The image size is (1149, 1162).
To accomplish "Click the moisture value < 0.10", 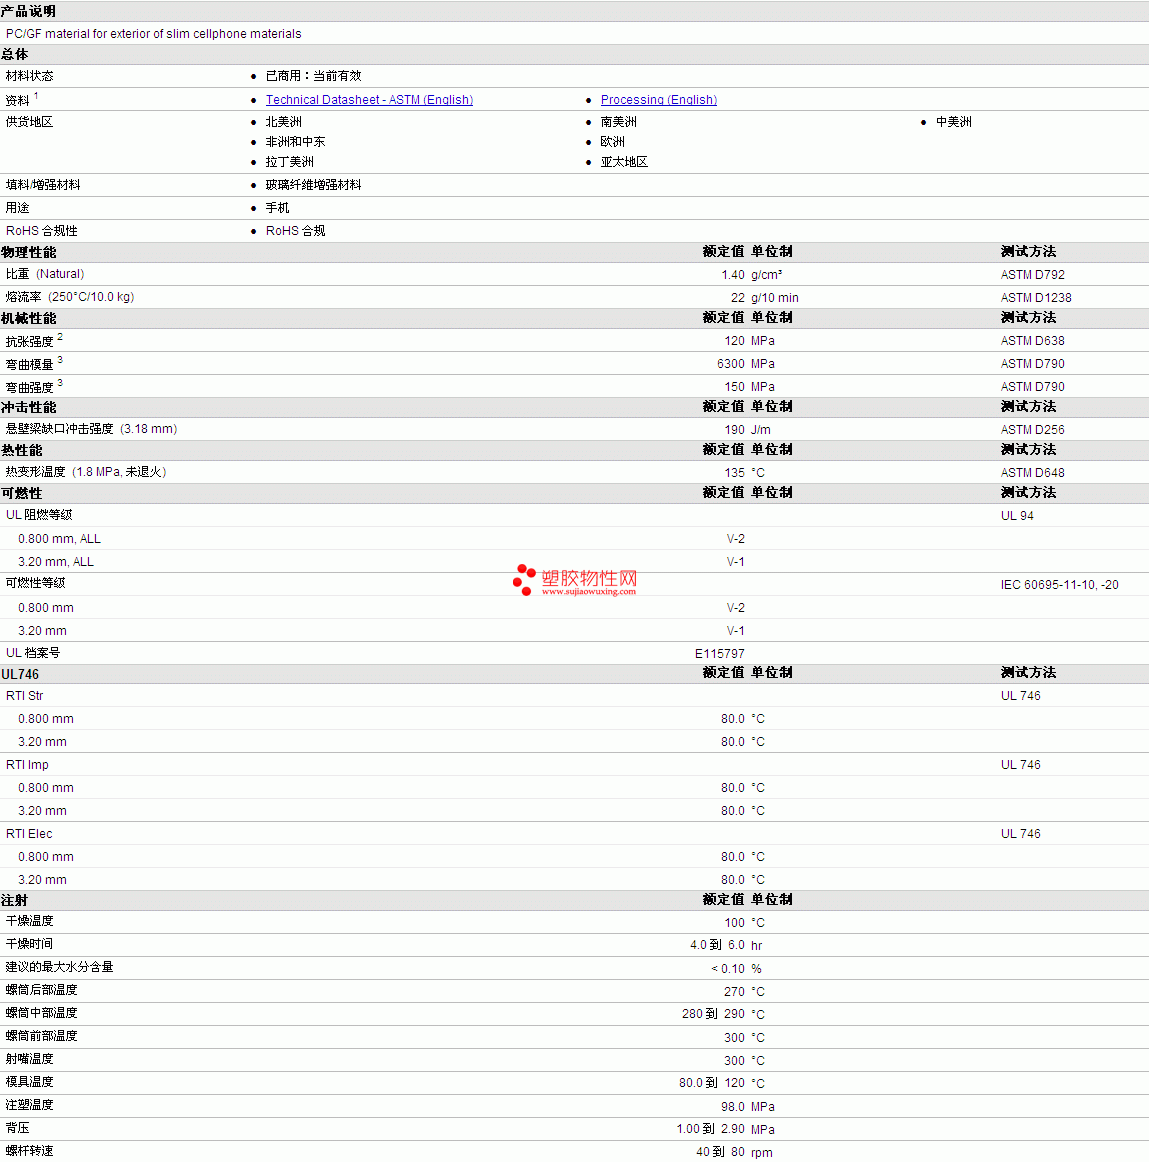I will (728, 969).
